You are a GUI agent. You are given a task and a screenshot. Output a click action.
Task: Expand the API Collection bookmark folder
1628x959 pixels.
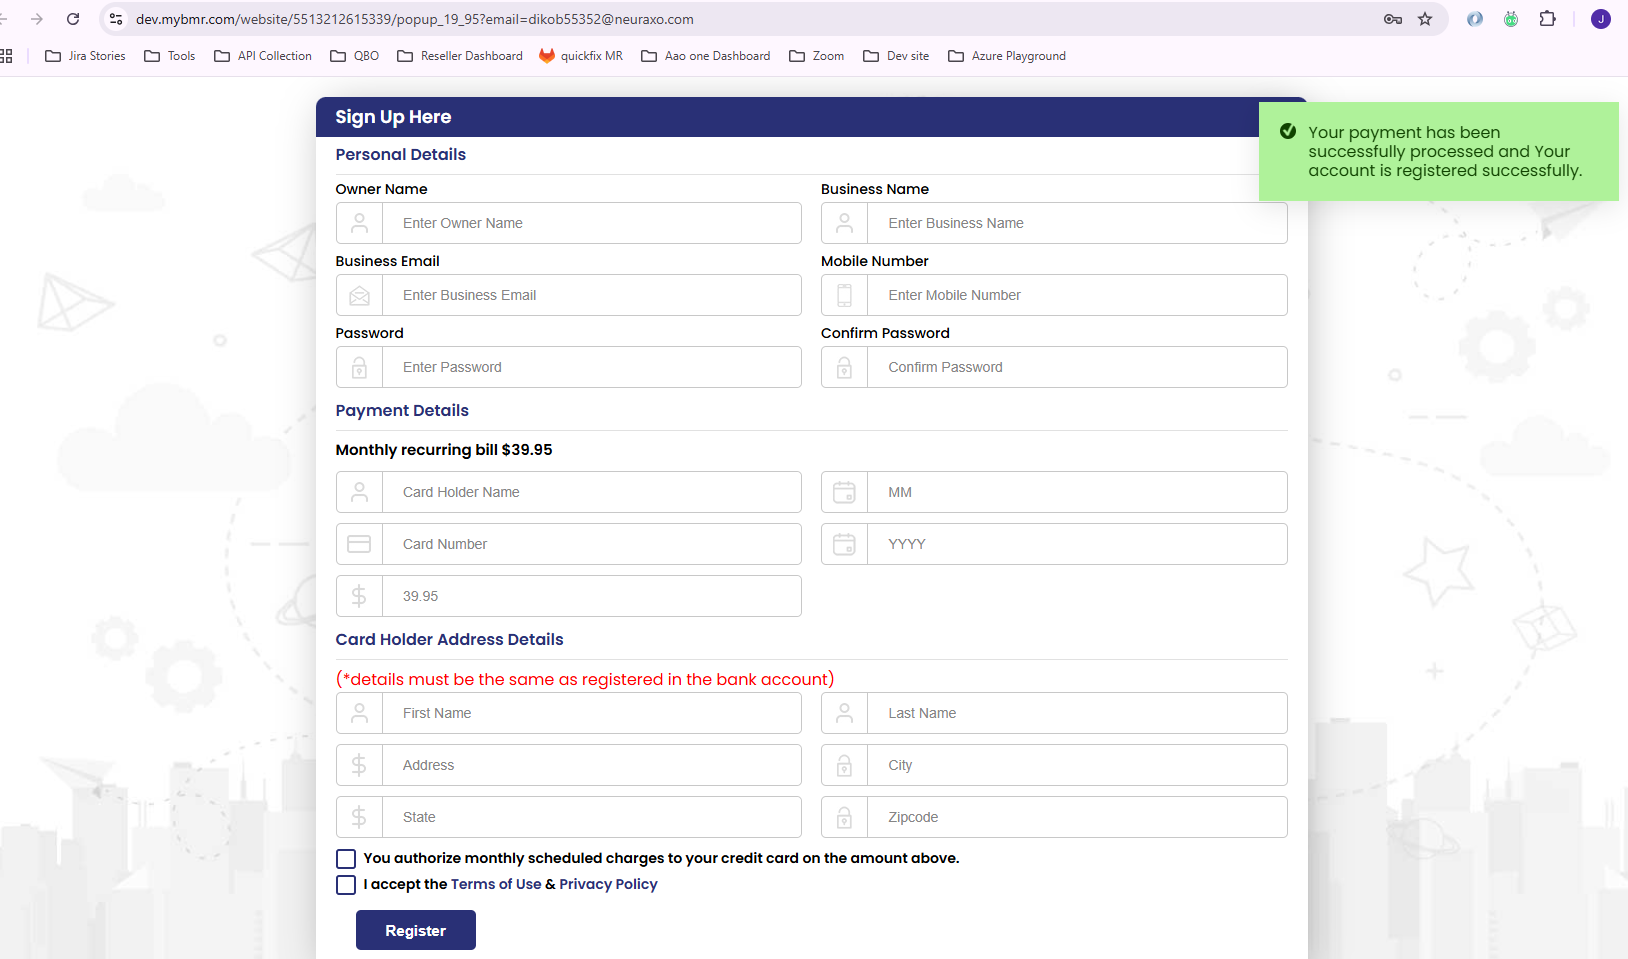tap(263, 56)
